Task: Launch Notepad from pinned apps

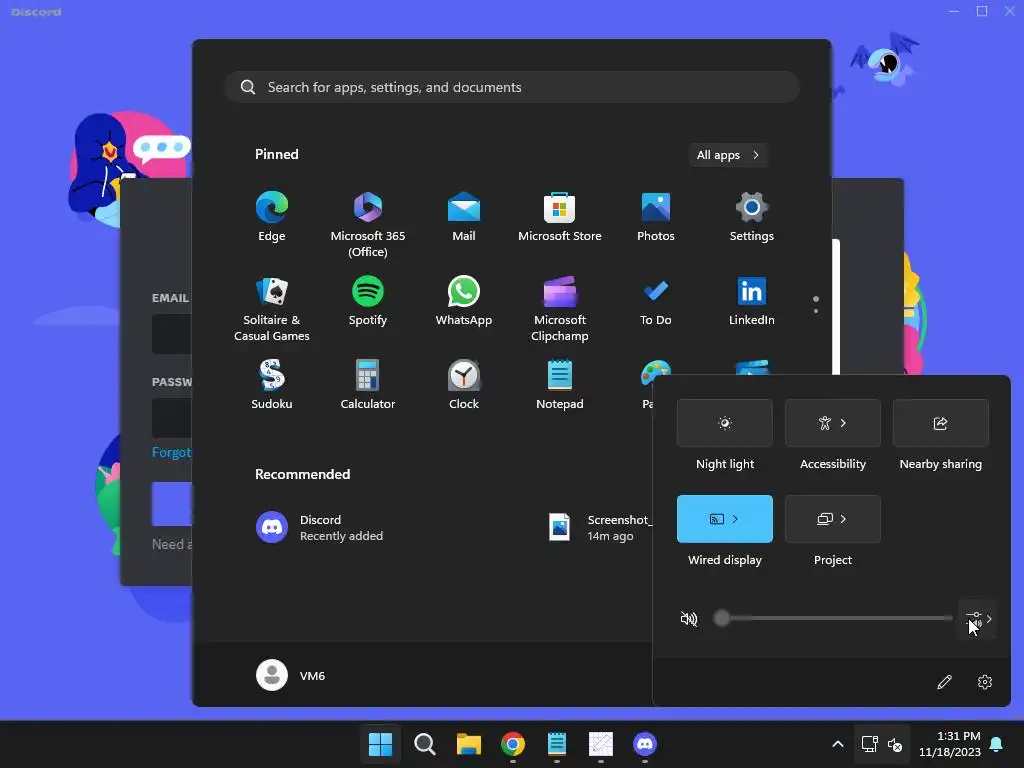Action: coord(560,385)
